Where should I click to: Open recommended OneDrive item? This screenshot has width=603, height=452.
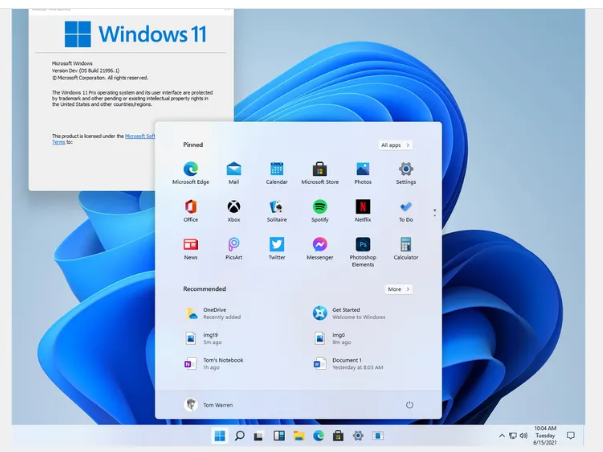click(213, 314)
